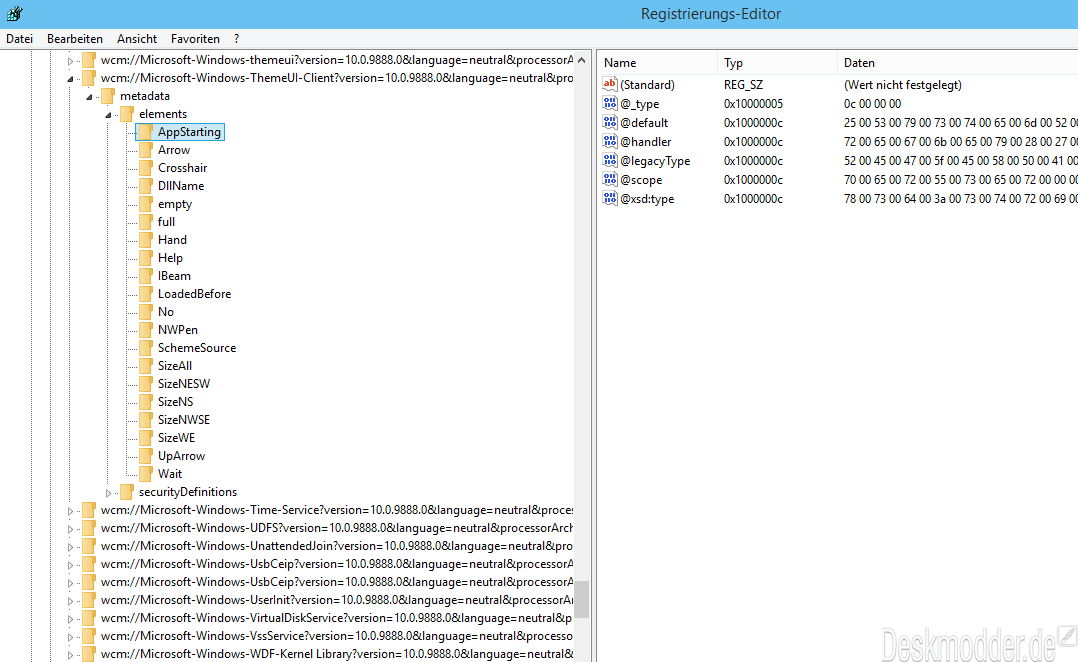Image resolution: width=1078 pixels, height=662 pixels.
Task: Select the SizeNESW key
Action: (x=184, y=384)
